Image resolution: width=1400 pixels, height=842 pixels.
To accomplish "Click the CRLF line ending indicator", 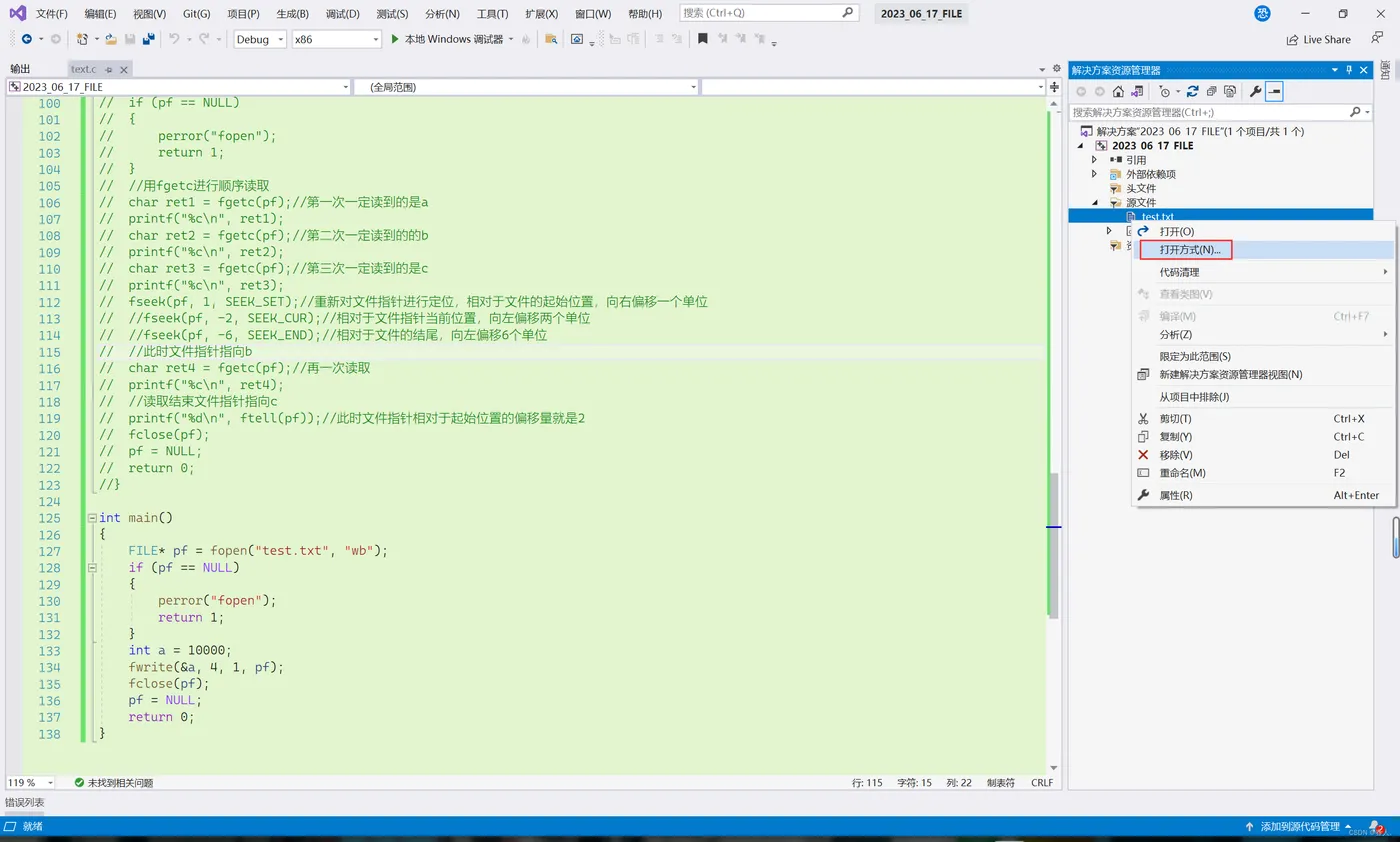I will (x=1042, y=783).
